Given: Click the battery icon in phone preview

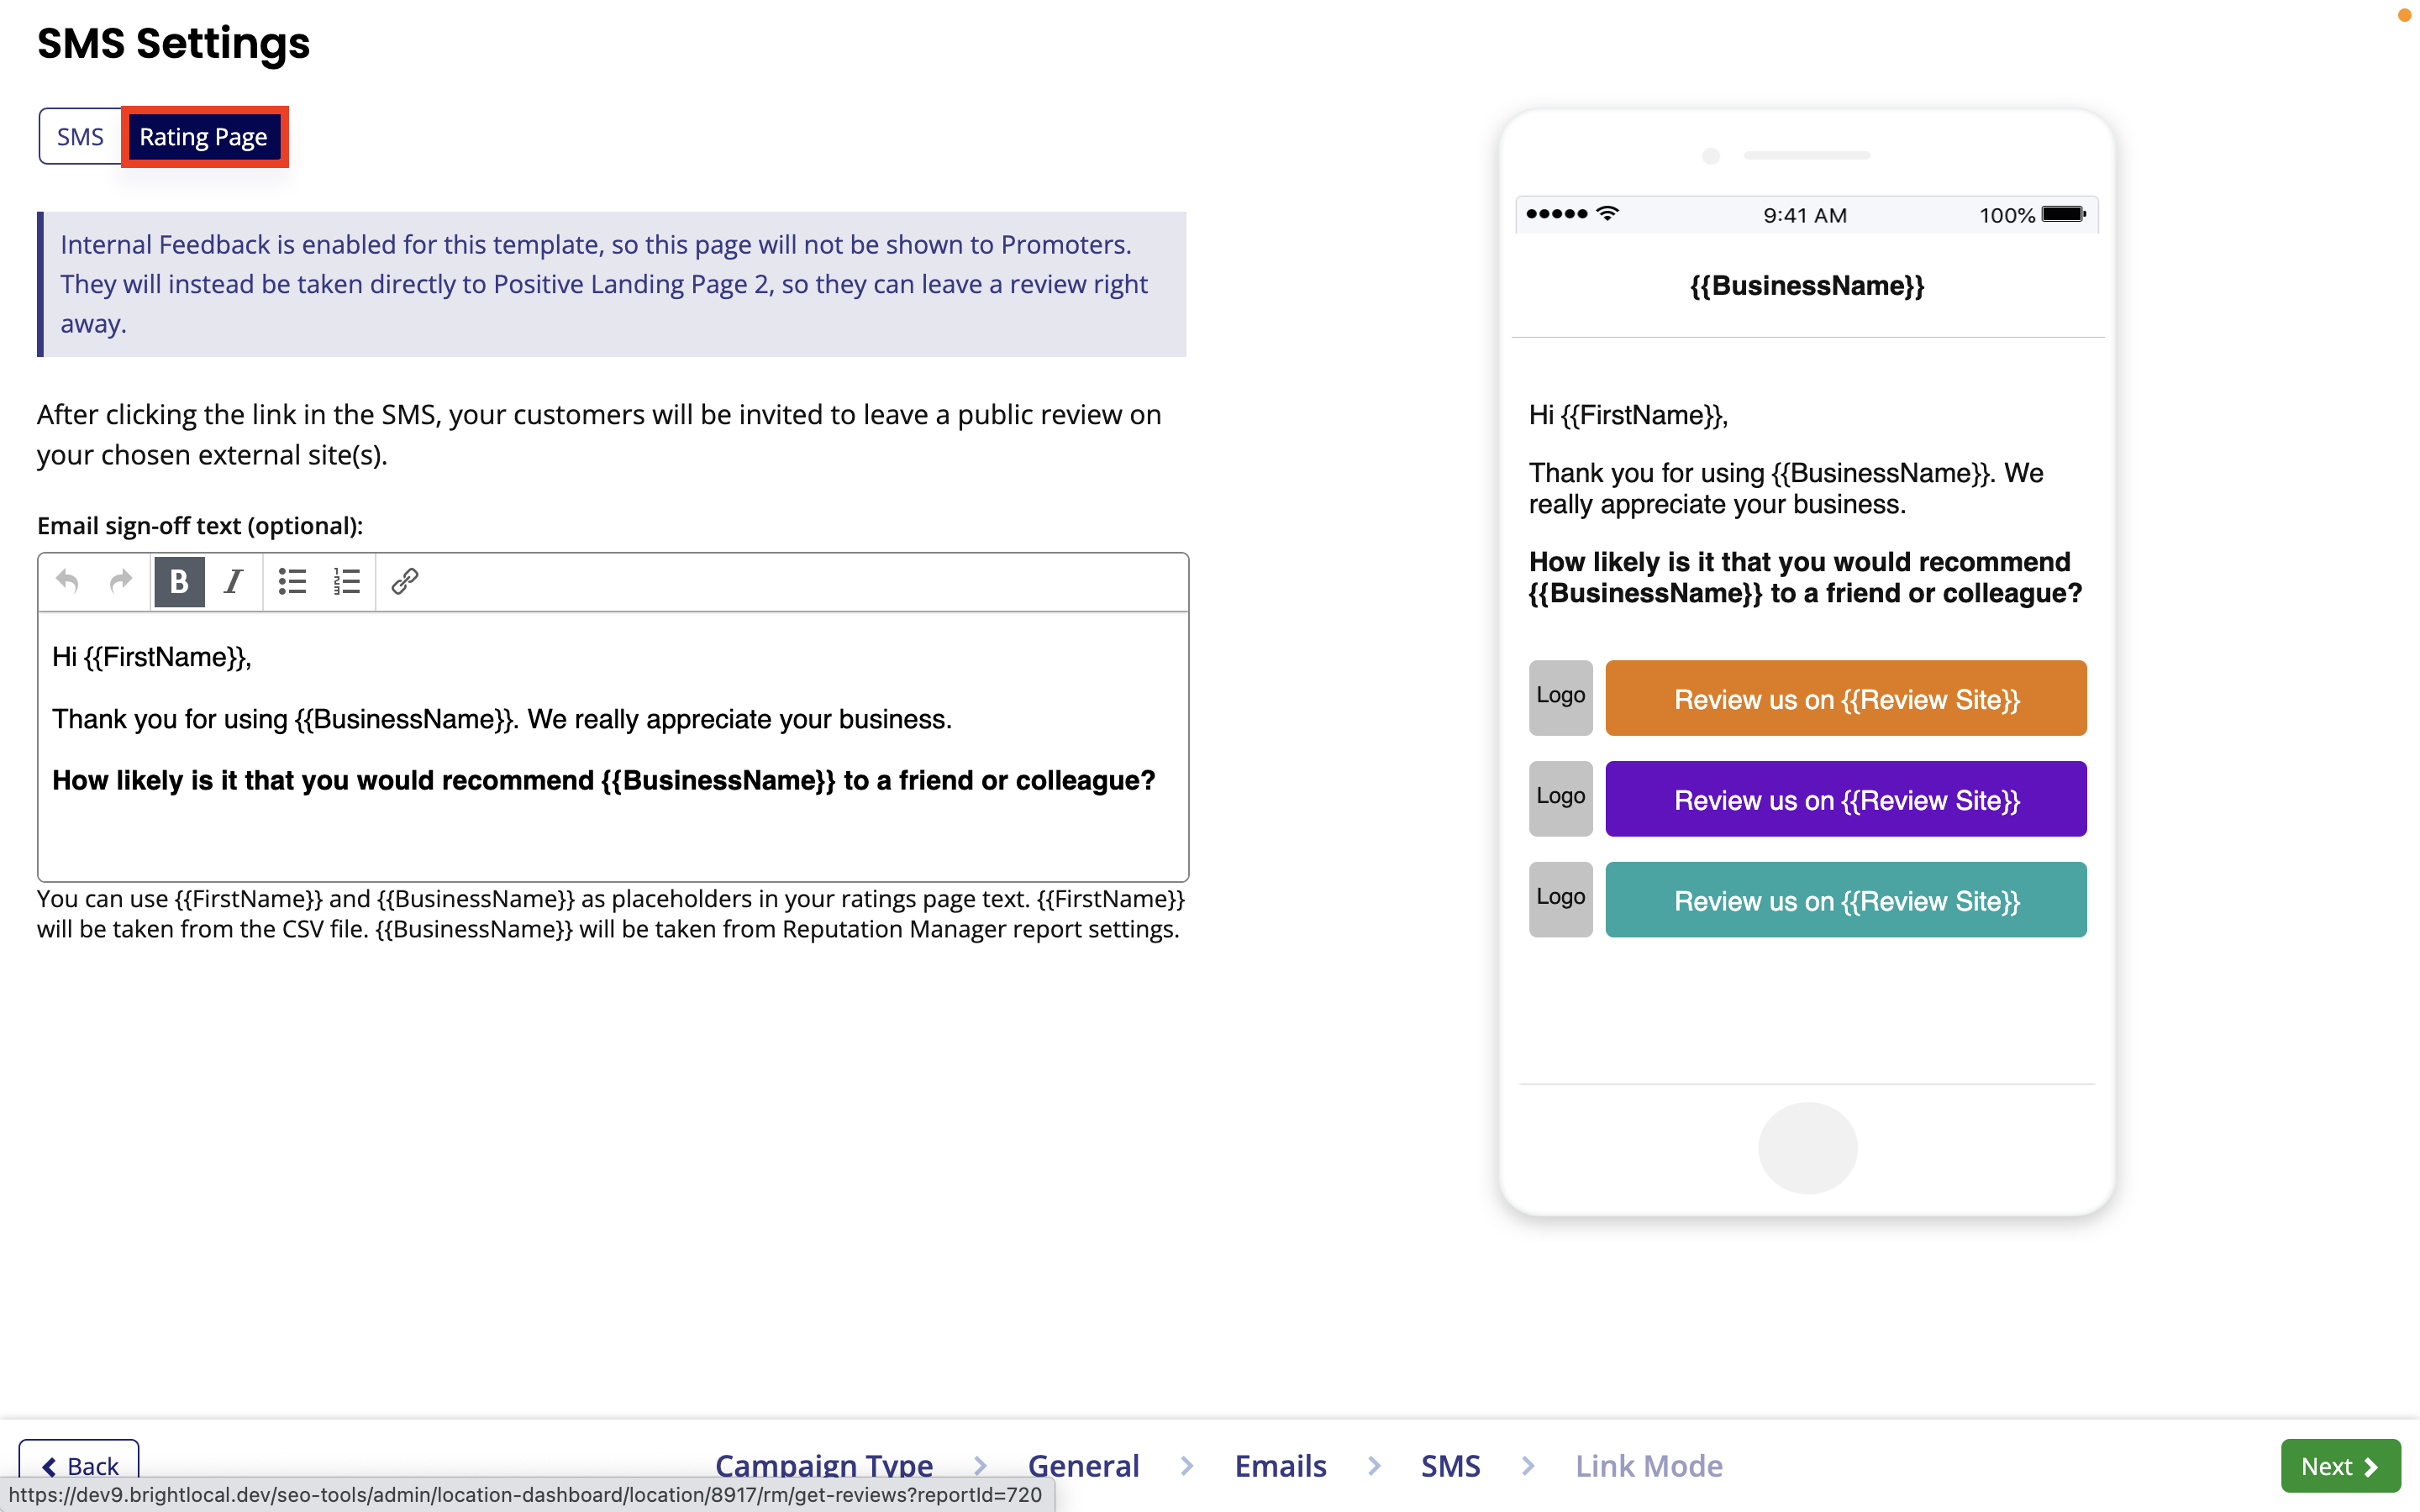Looking at the screenshot, I should tap(2064, 214).
